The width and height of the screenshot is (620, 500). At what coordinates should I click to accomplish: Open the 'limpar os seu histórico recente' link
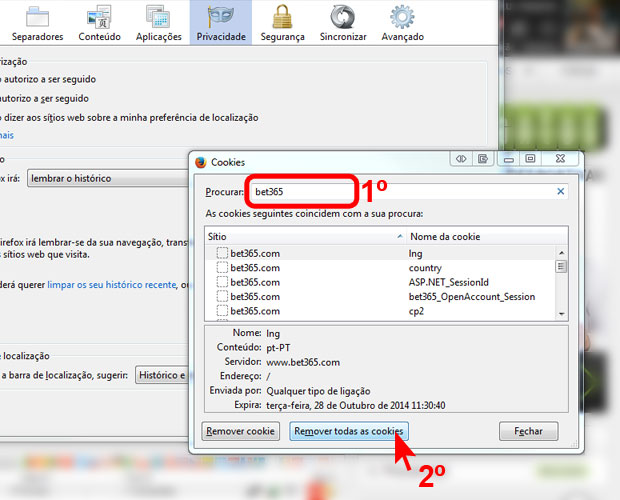click(x=112, y=285)
